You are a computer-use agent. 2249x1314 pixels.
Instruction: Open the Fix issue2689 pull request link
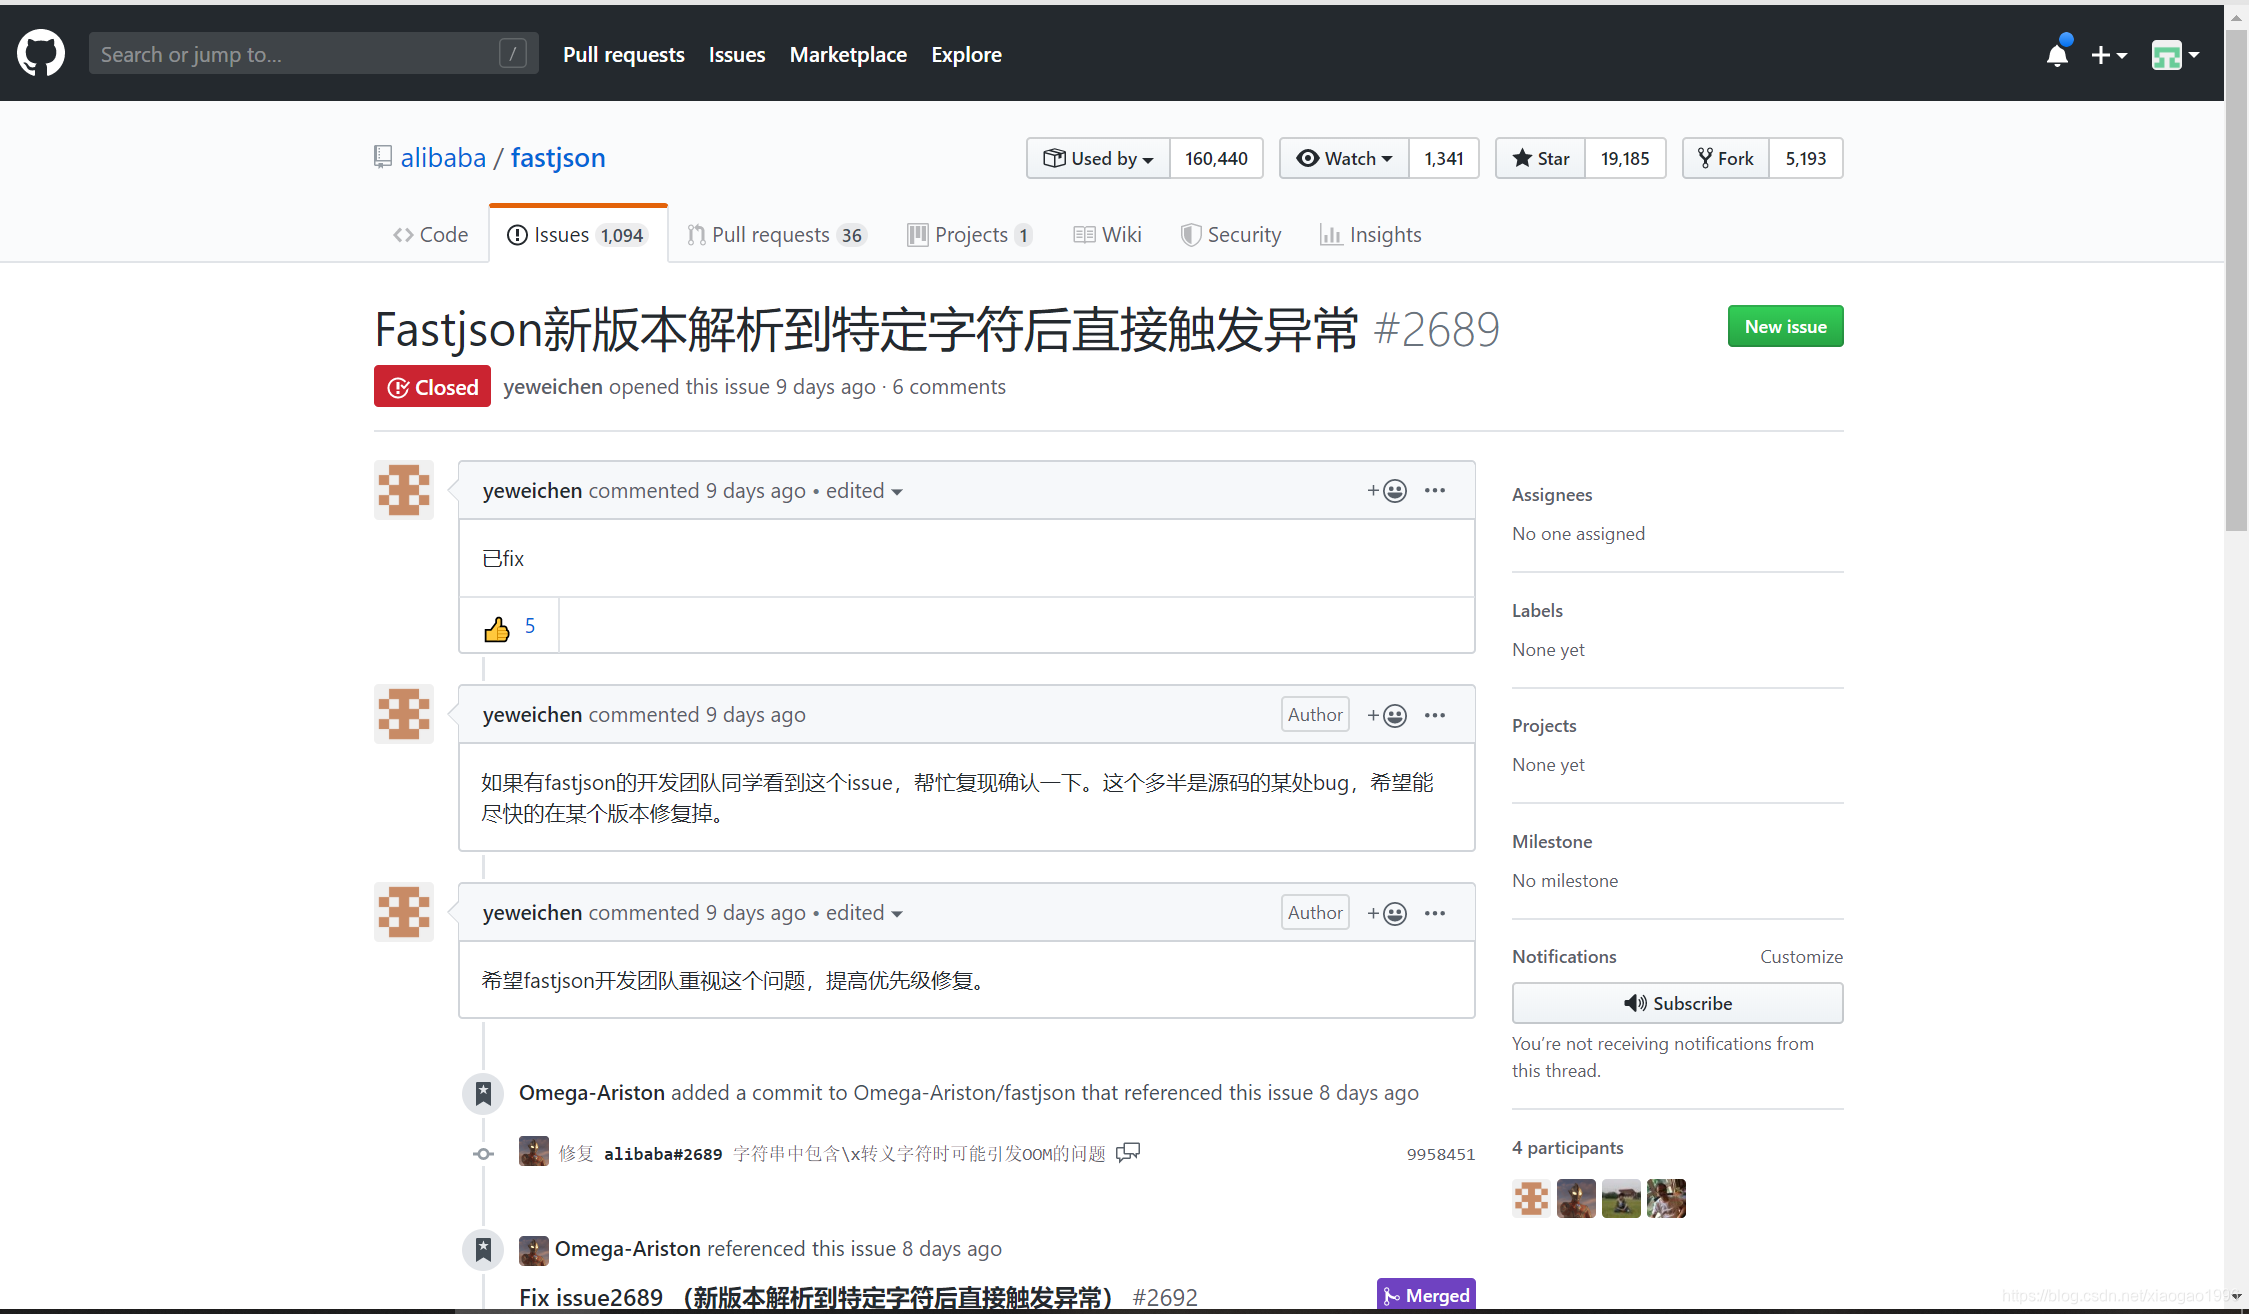[815, 1297]
